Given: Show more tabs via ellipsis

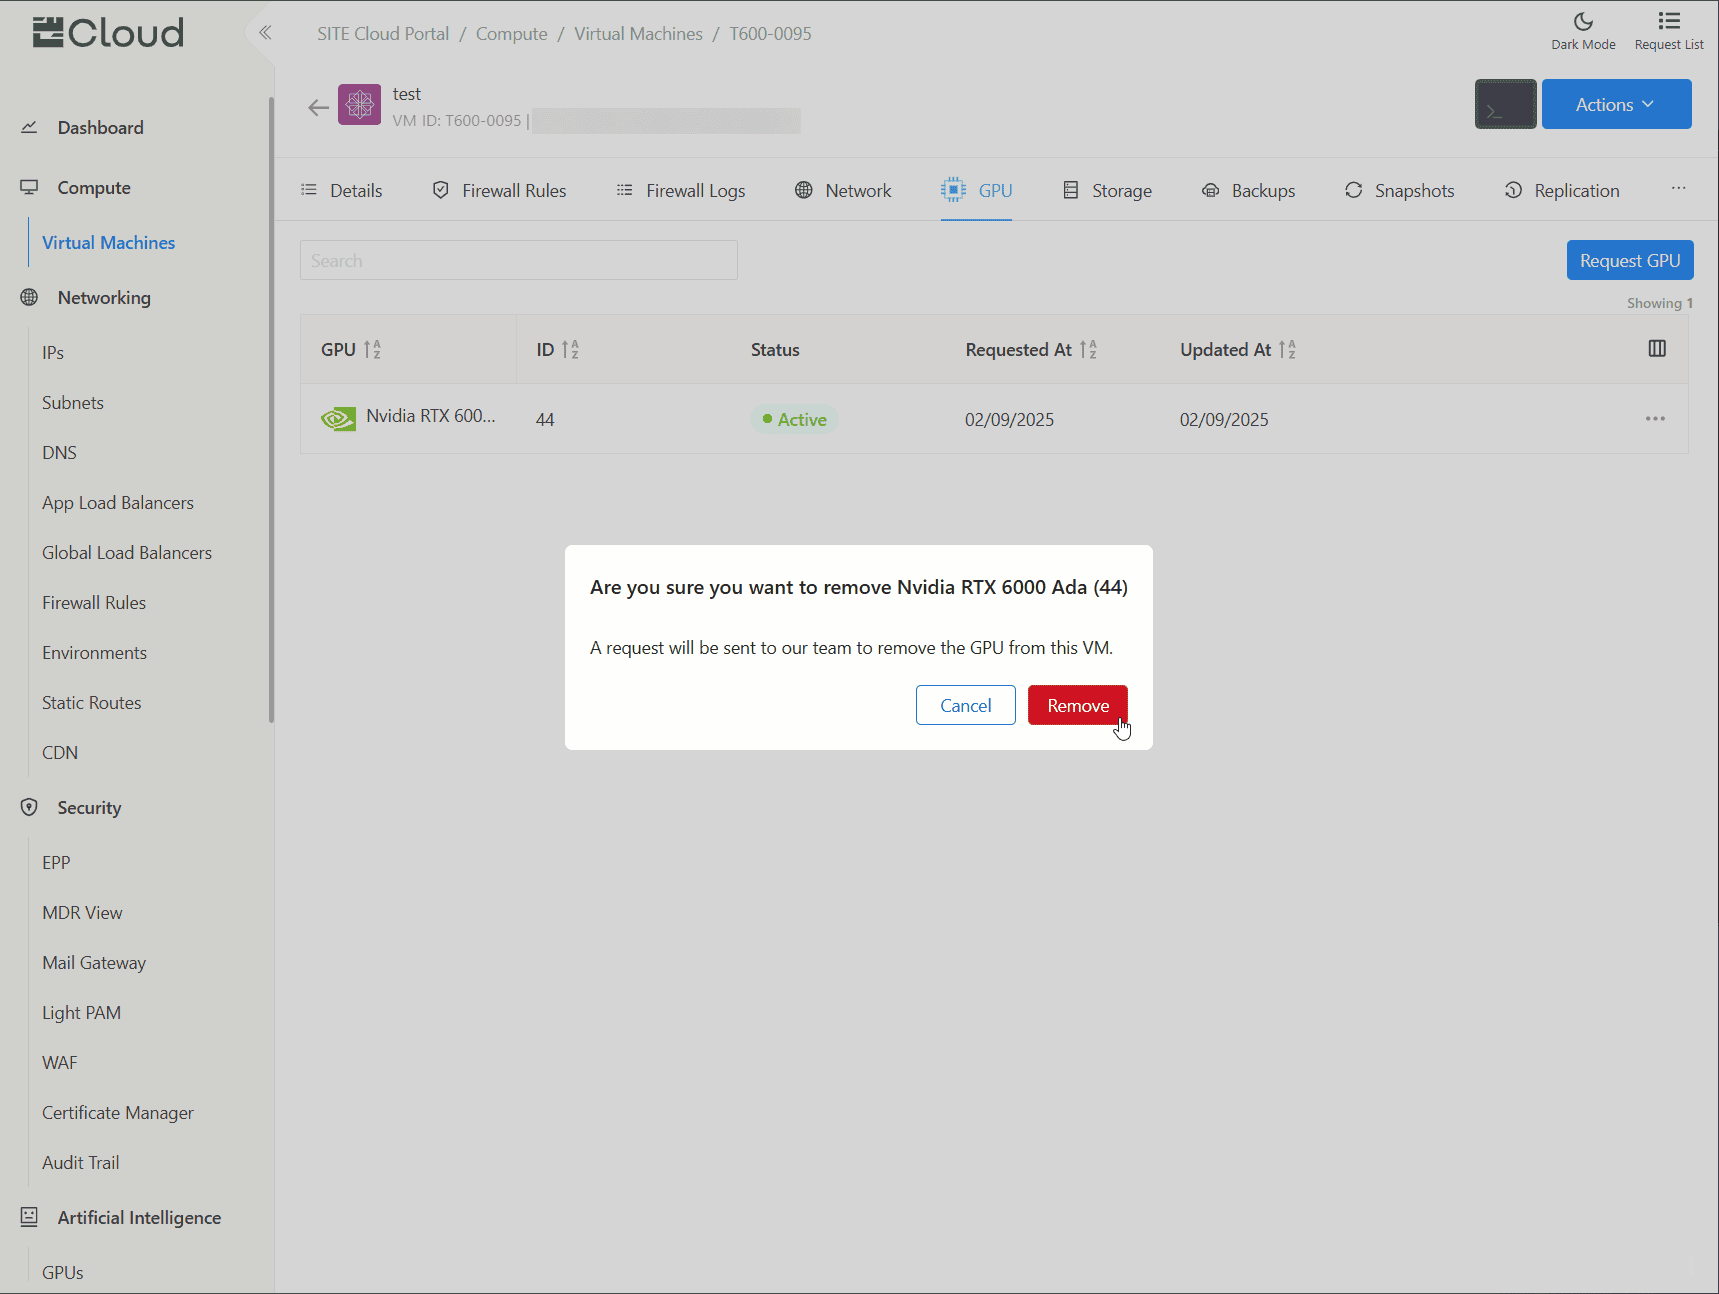Looking at the screenshot, I should tap(1678, 189).
